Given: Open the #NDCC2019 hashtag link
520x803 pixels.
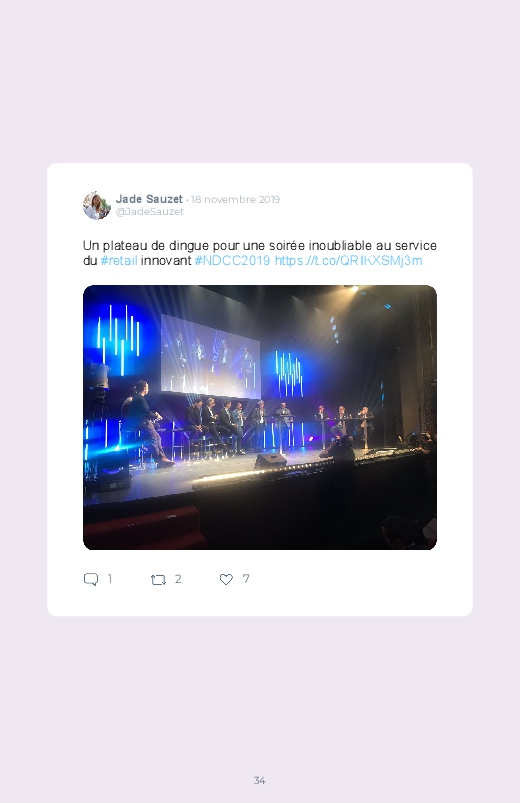Looking at the screenshot, I should click(232, 261).
